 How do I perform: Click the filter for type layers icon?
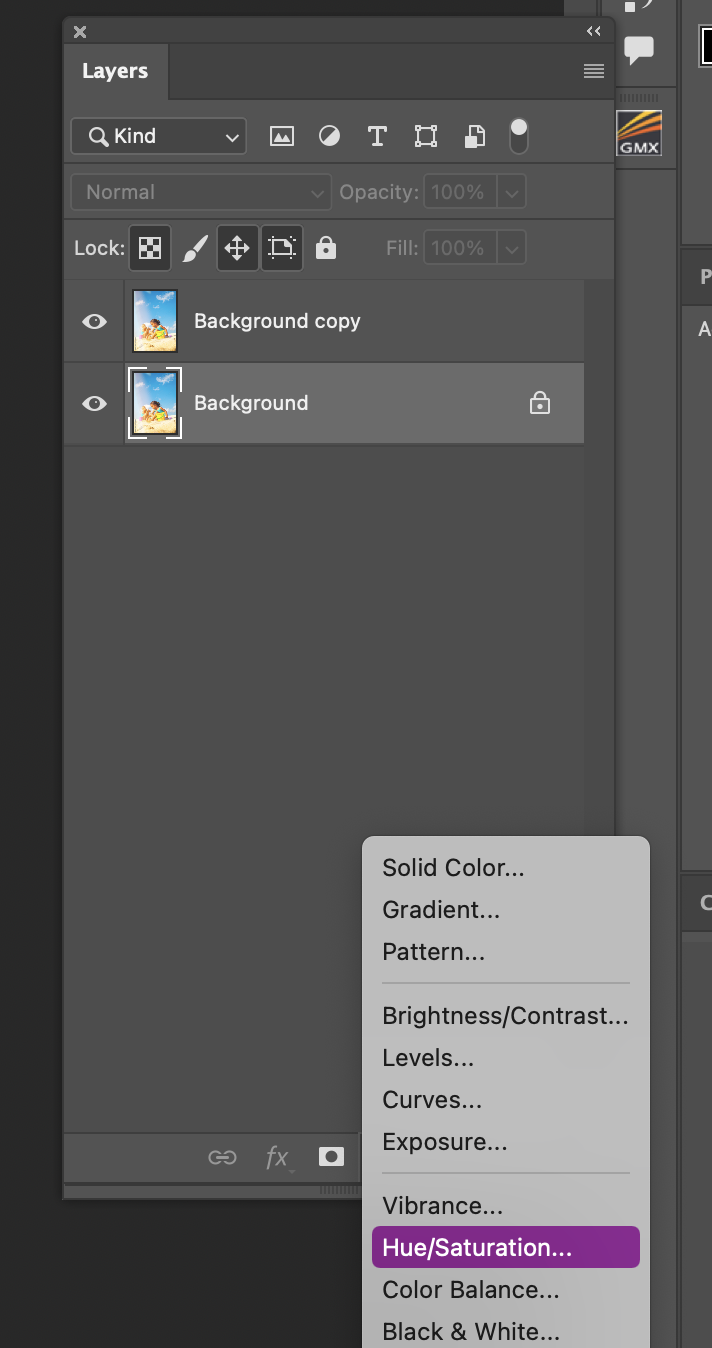[377, 136]
